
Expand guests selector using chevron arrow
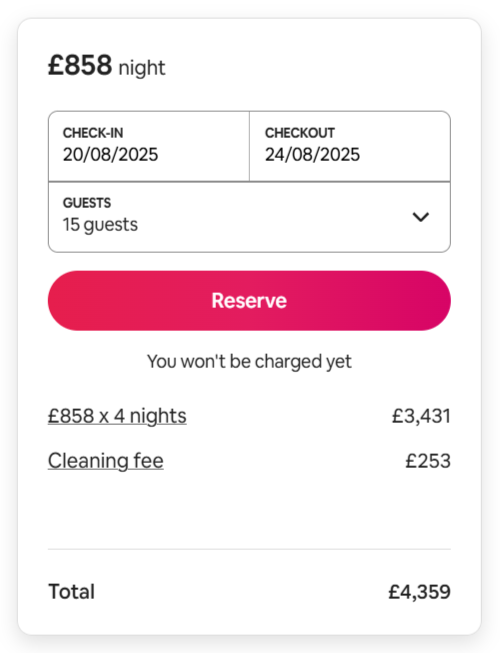pos(420,217)
